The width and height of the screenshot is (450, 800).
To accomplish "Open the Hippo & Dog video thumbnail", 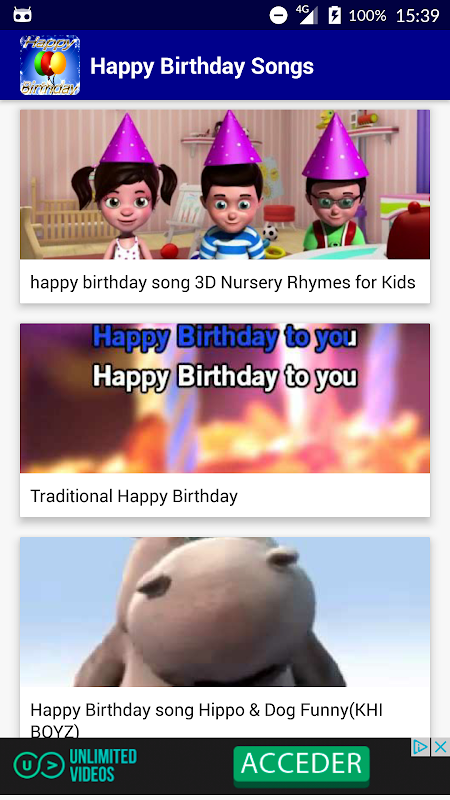I will click(x=225, y=612).
